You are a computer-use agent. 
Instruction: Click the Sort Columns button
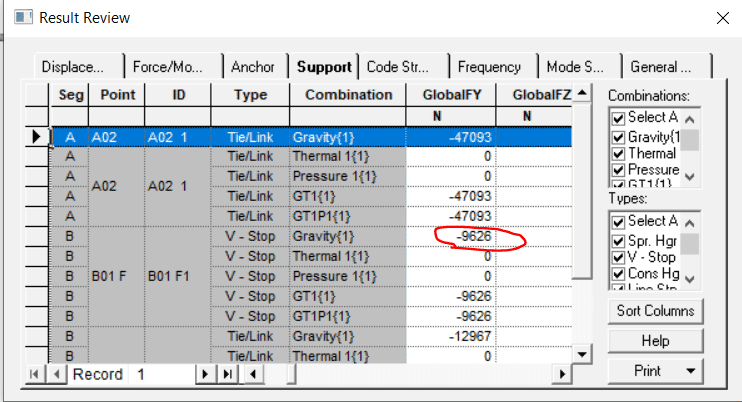(655, 311)
